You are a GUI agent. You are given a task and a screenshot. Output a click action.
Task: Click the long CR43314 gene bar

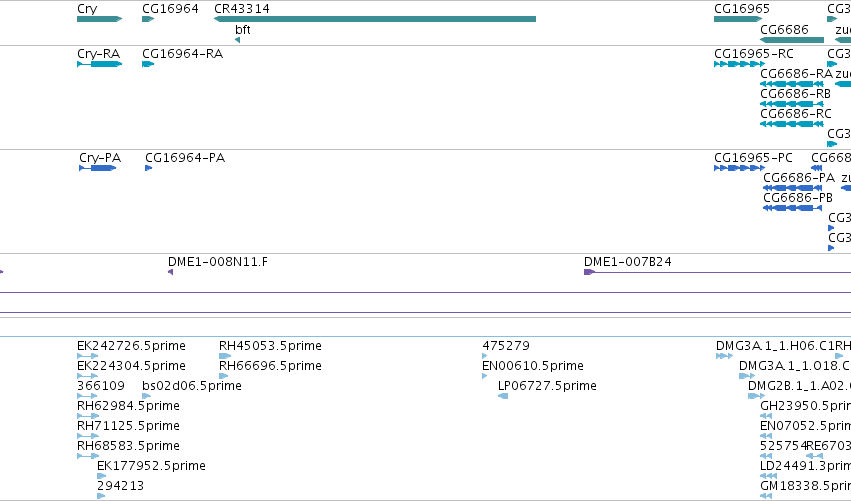(374, 19)
